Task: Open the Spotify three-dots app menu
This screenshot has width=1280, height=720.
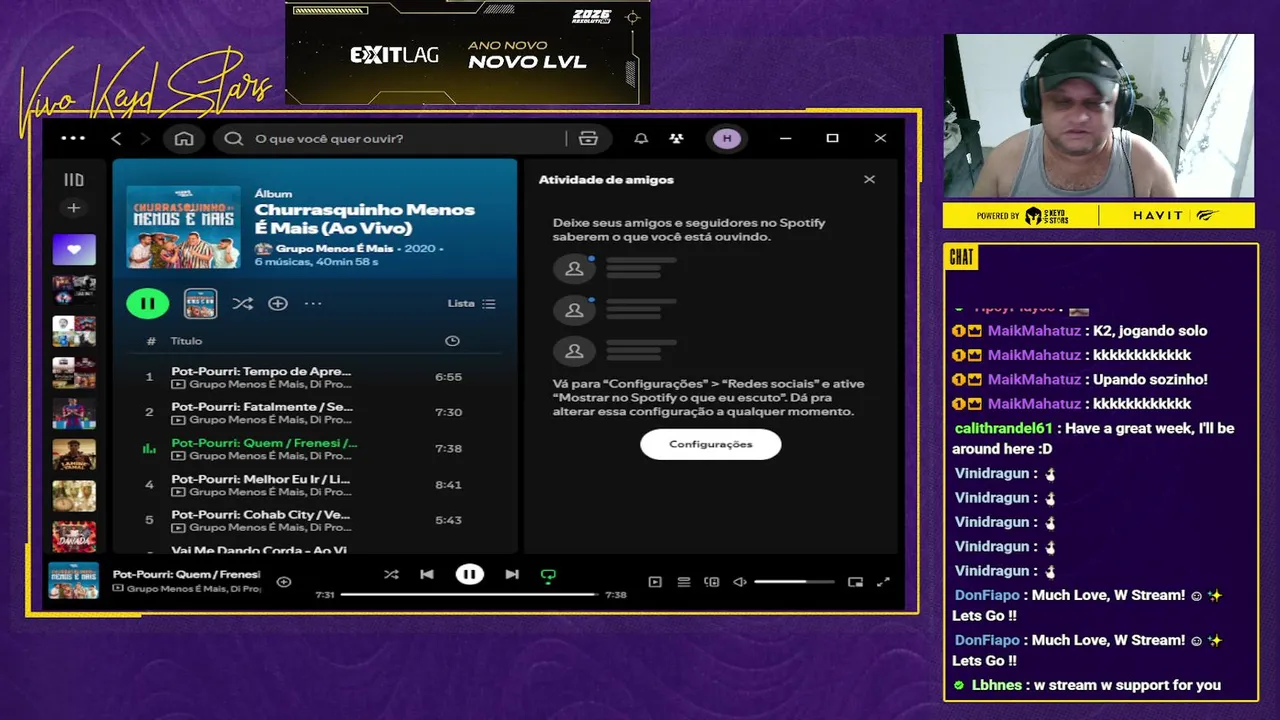Action: point(73,138)
